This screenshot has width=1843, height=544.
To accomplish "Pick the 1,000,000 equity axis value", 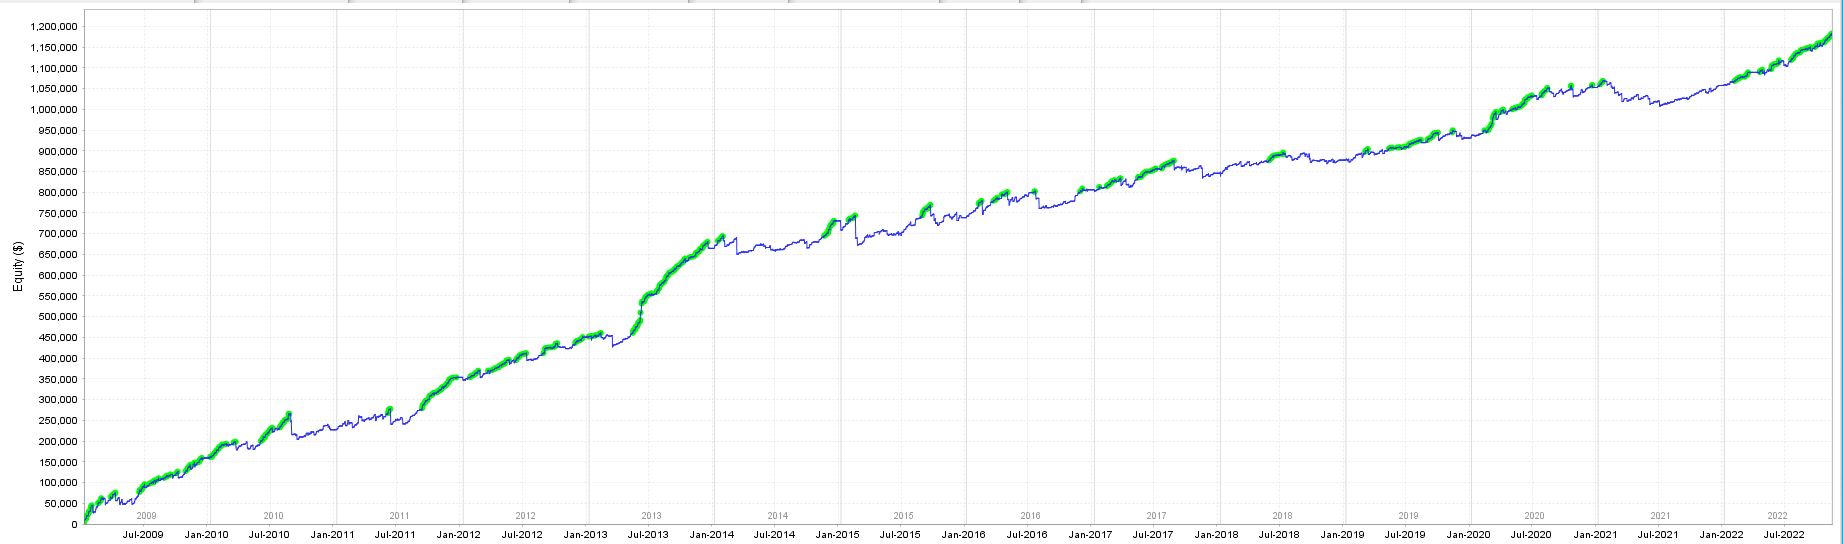I will click(x=53, y=109).
